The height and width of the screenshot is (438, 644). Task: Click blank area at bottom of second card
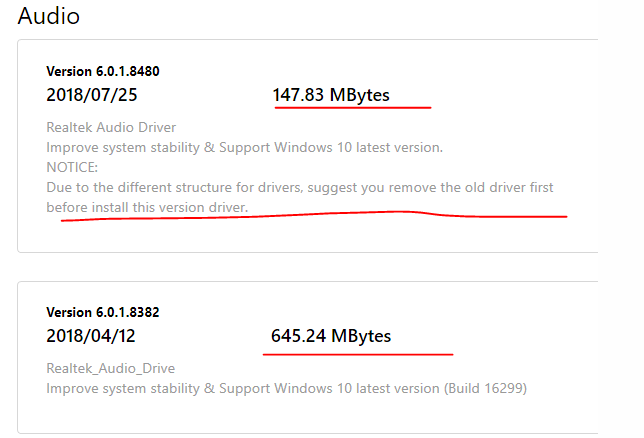(x=308, y=415)
